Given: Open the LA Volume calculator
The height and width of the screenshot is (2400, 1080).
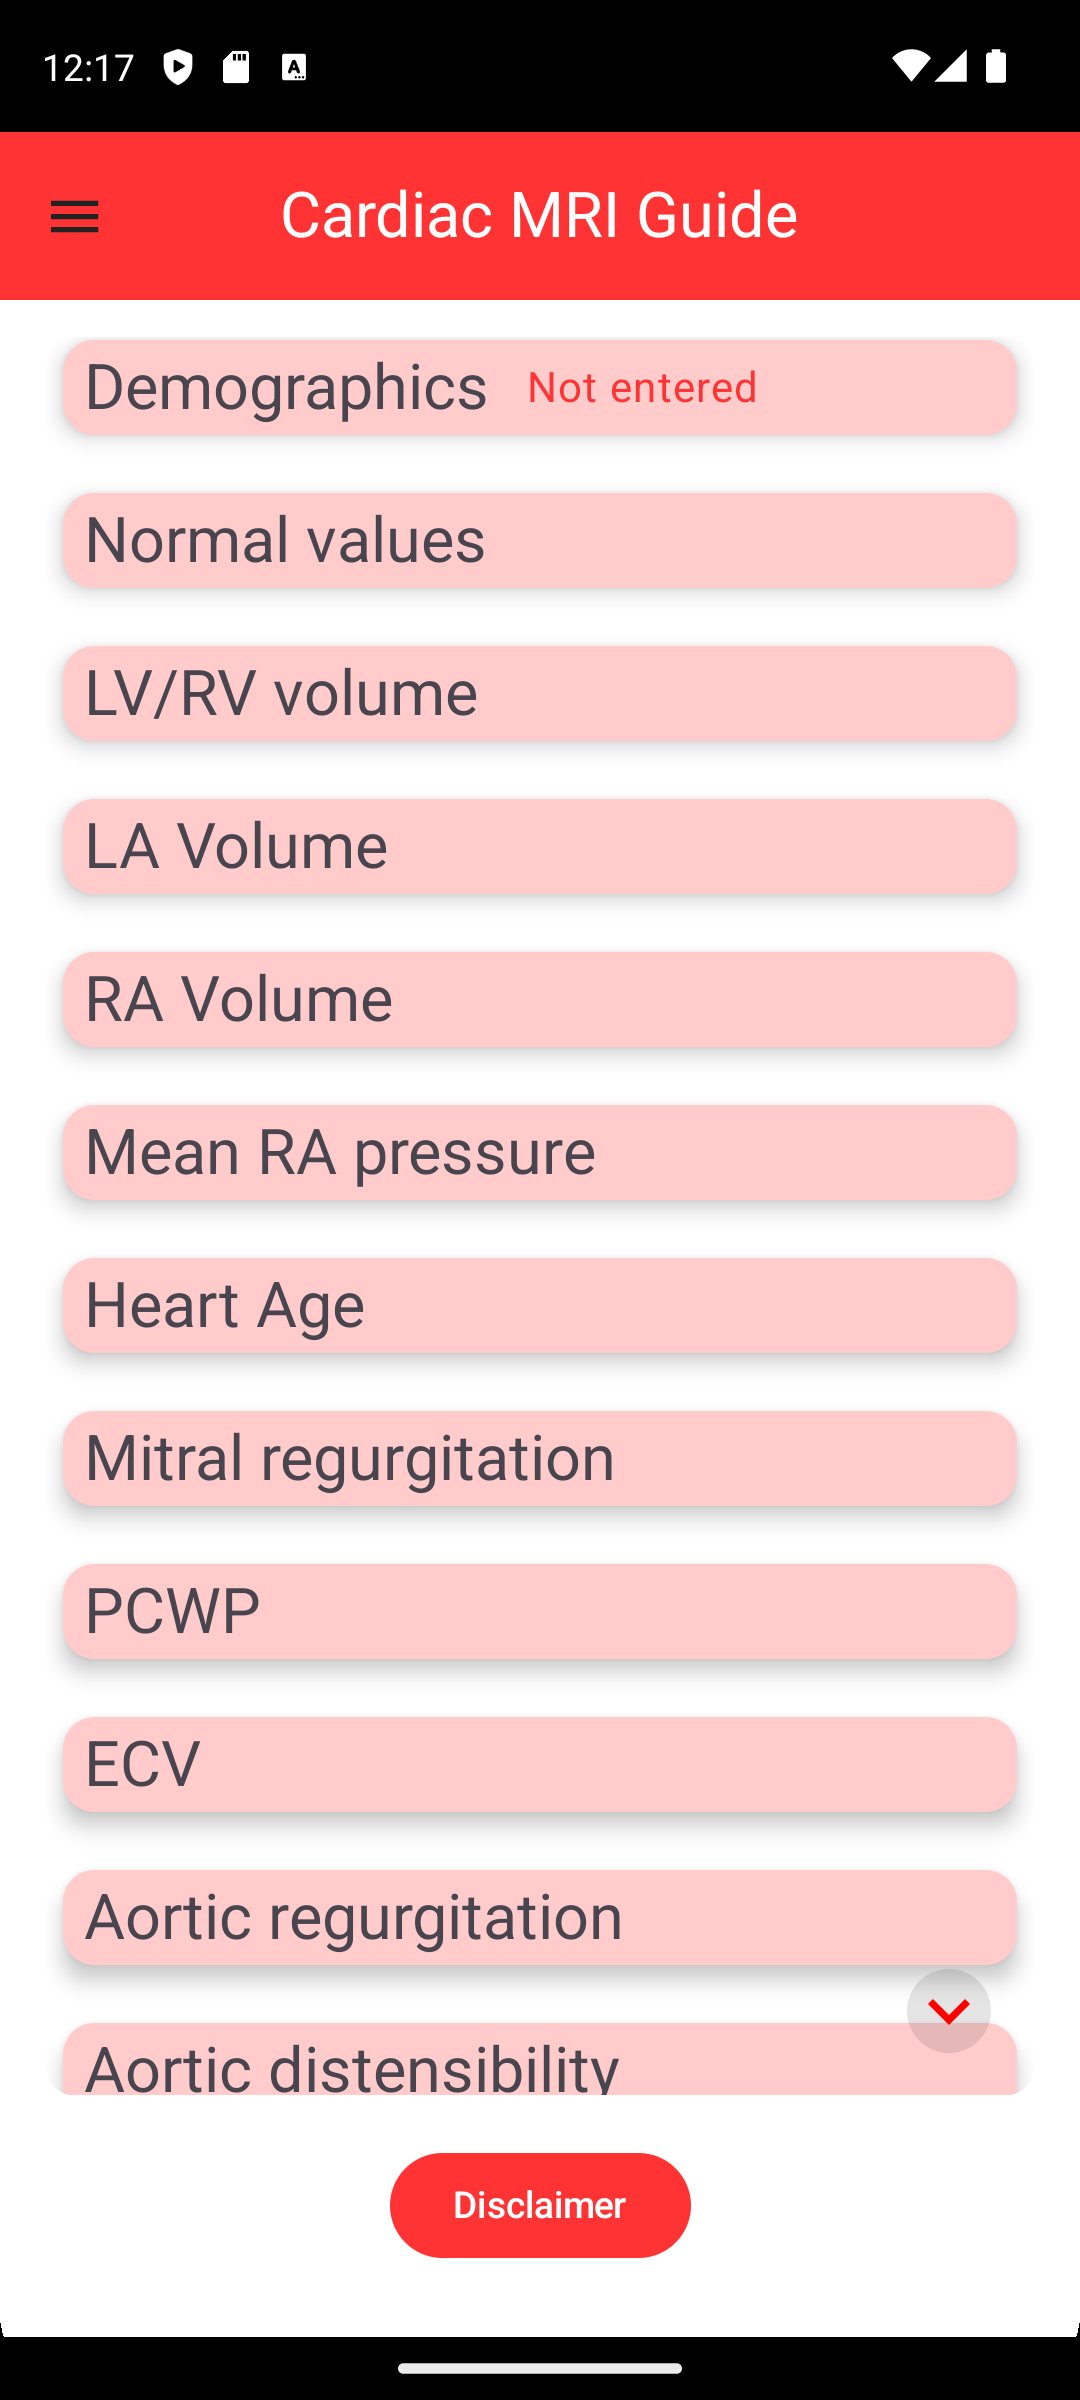Looking at the screenshot, I should 540,846.
